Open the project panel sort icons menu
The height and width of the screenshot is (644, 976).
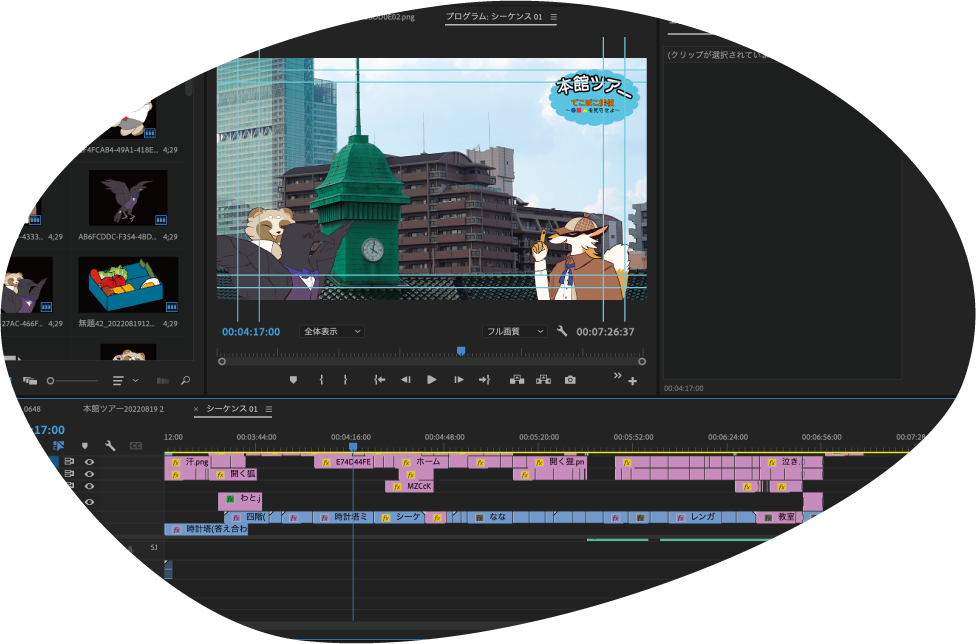click(x=118, y=381)
